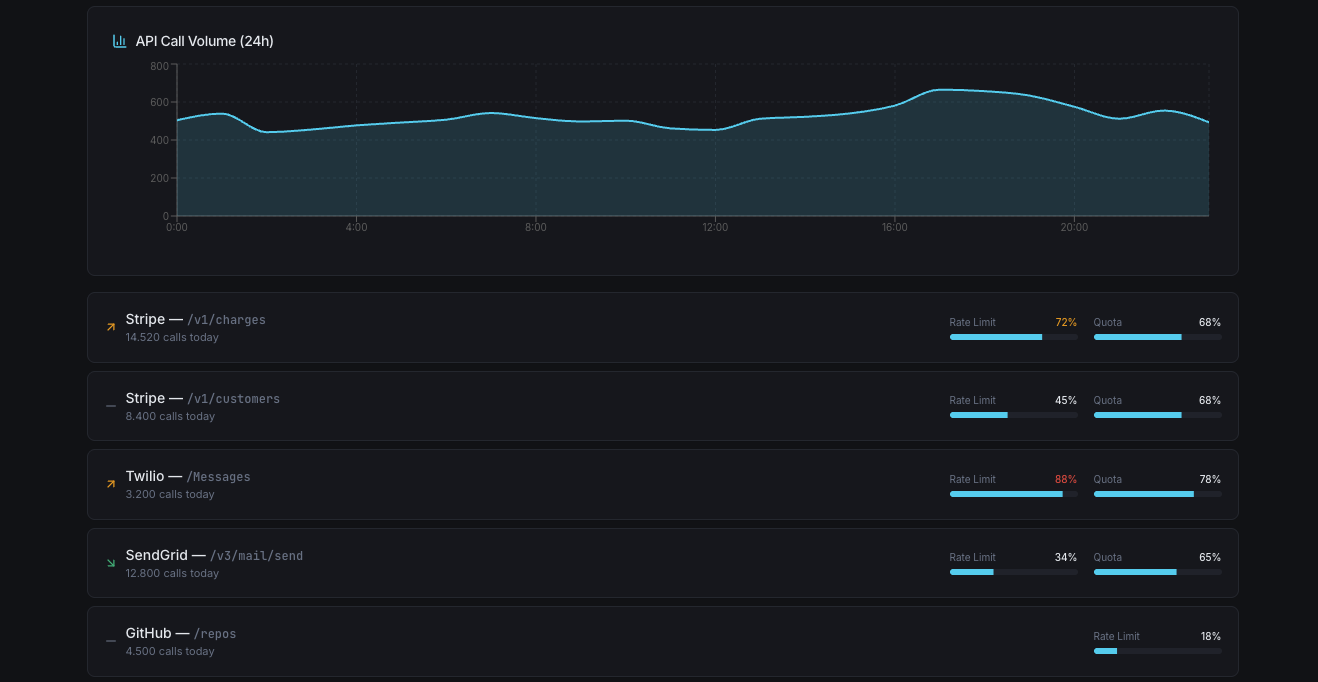Click the flat trend dash for Stripe /v1/customers

point(111,406)
